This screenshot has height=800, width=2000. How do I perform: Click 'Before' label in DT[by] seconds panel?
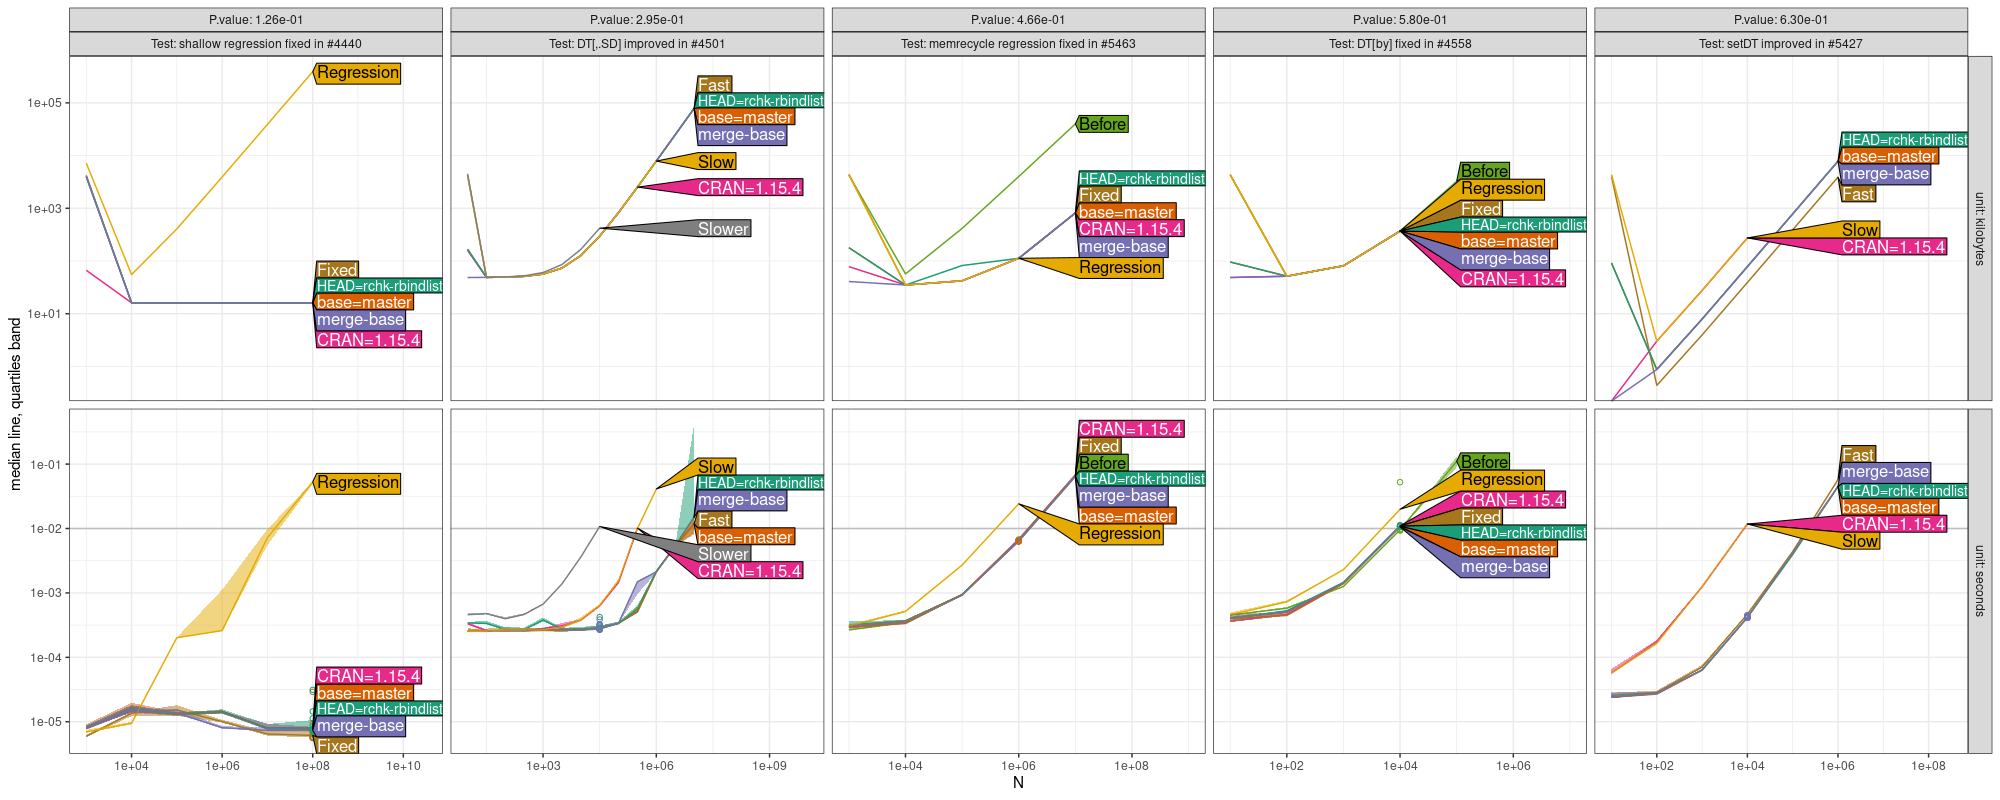(1484, 462)
